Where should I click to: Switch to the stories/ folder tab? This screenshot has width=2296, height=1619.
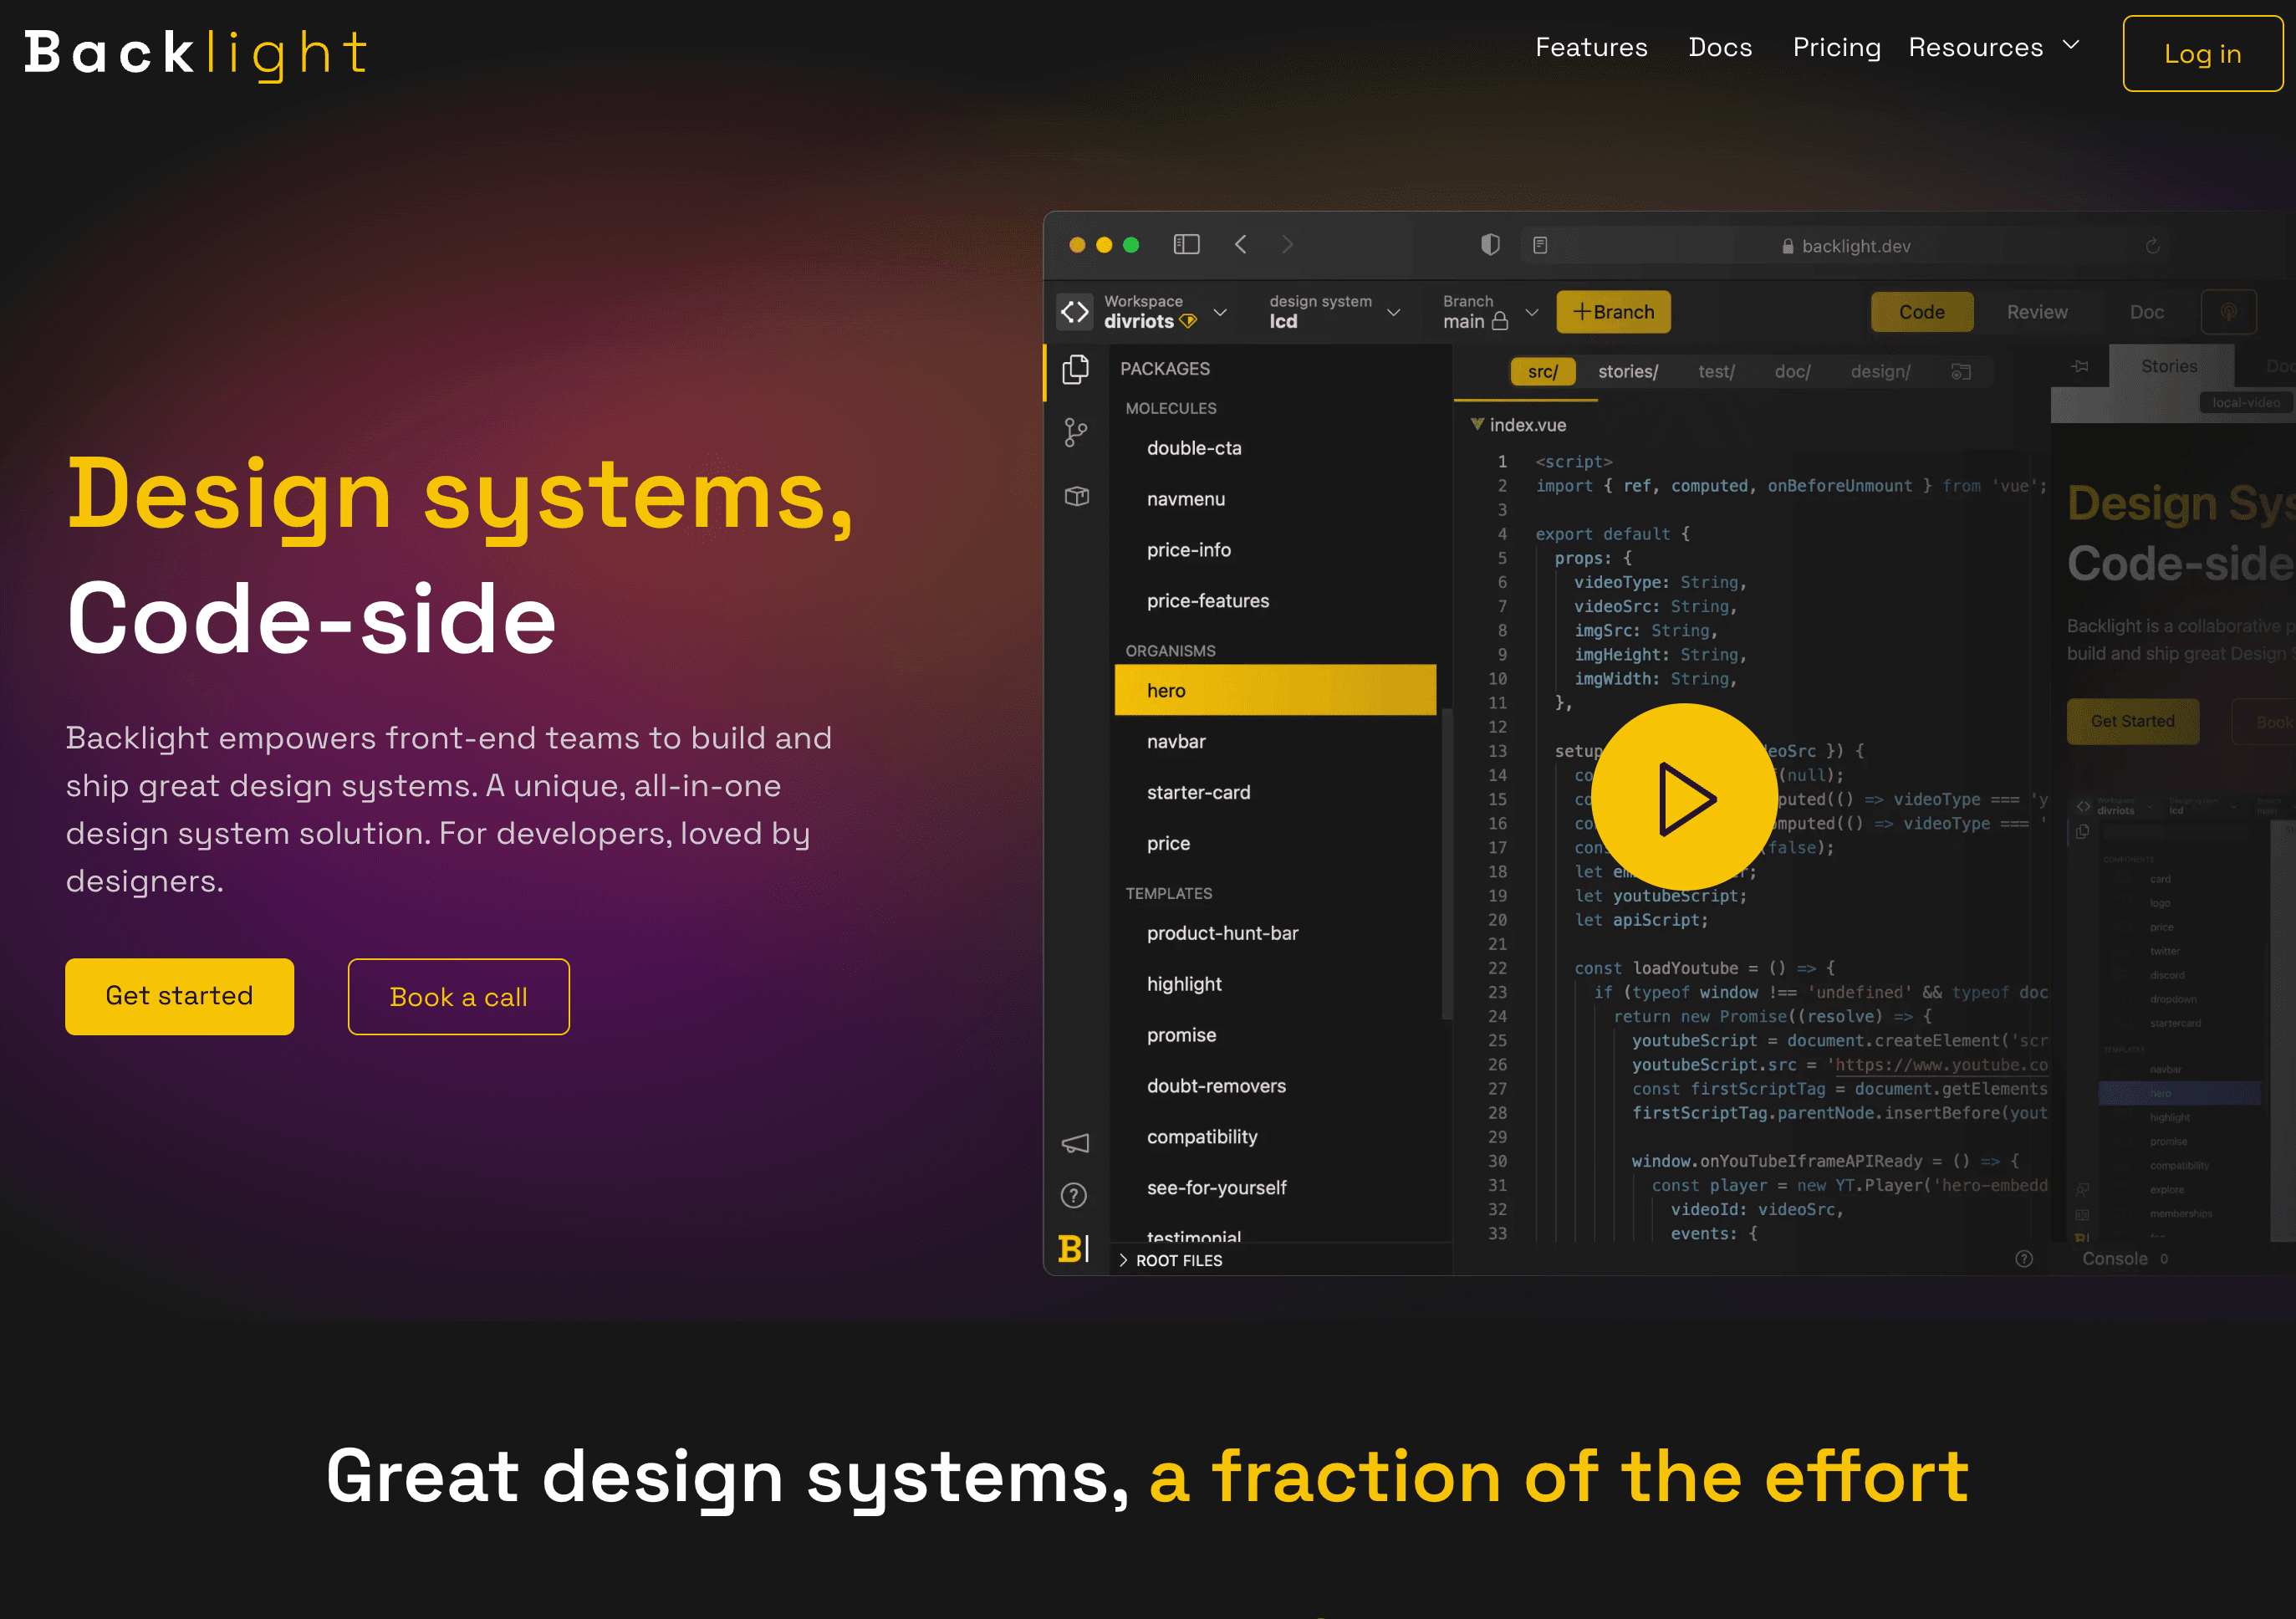pos(1628,371)
